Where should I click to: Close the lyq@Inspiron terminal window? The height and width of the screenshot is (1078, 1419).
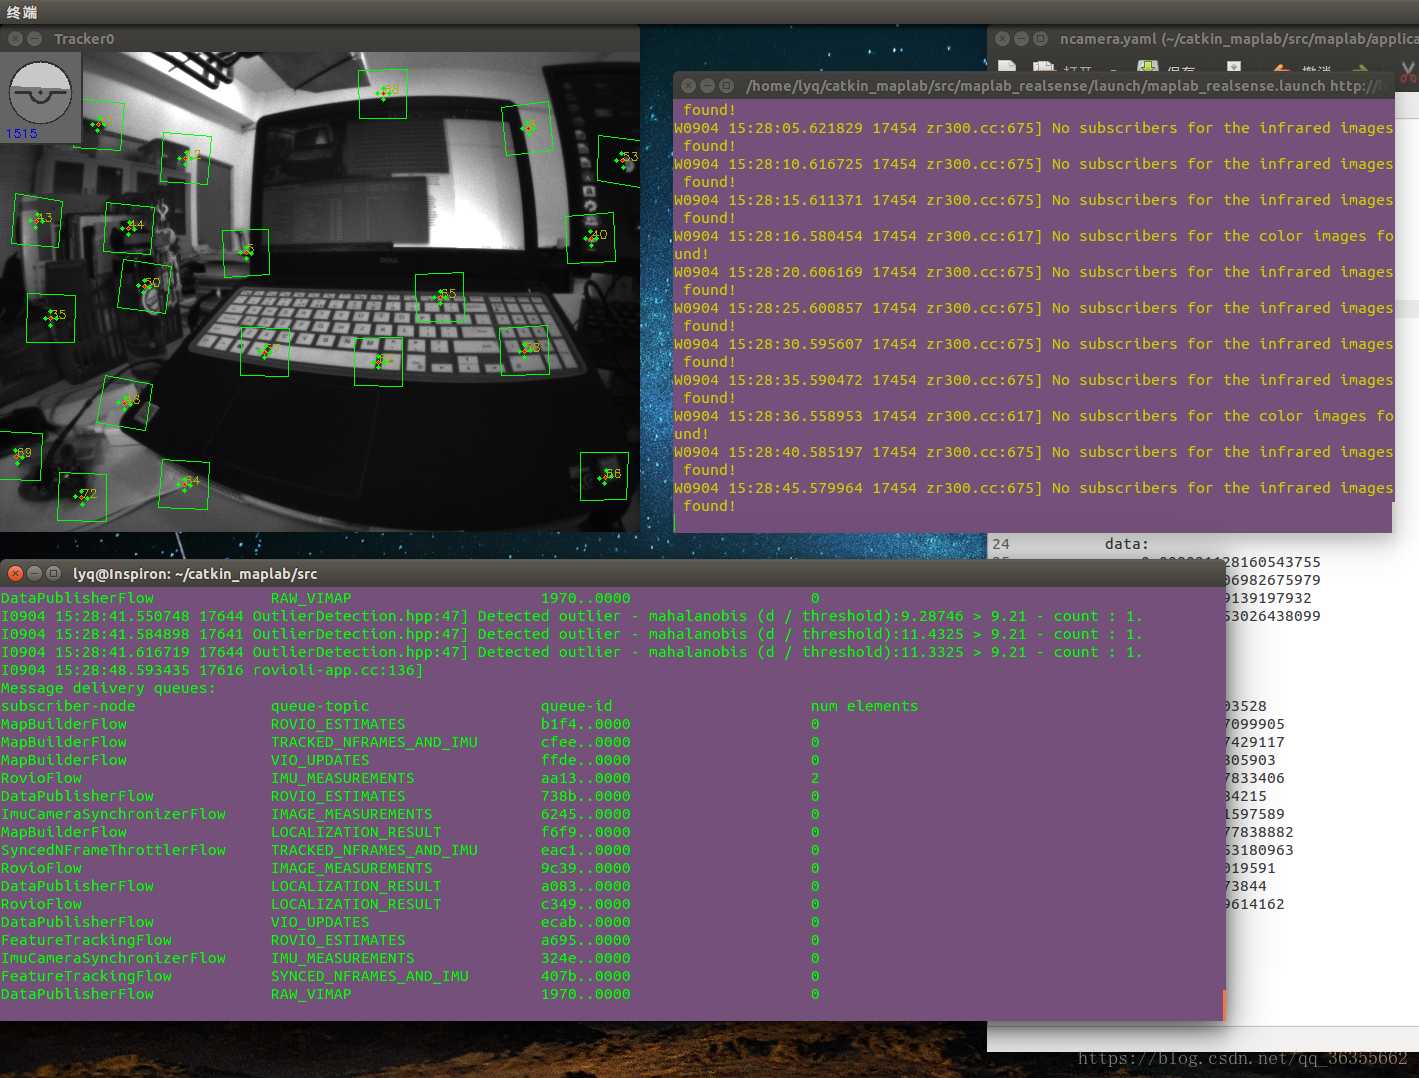click(x=15, y=573)
